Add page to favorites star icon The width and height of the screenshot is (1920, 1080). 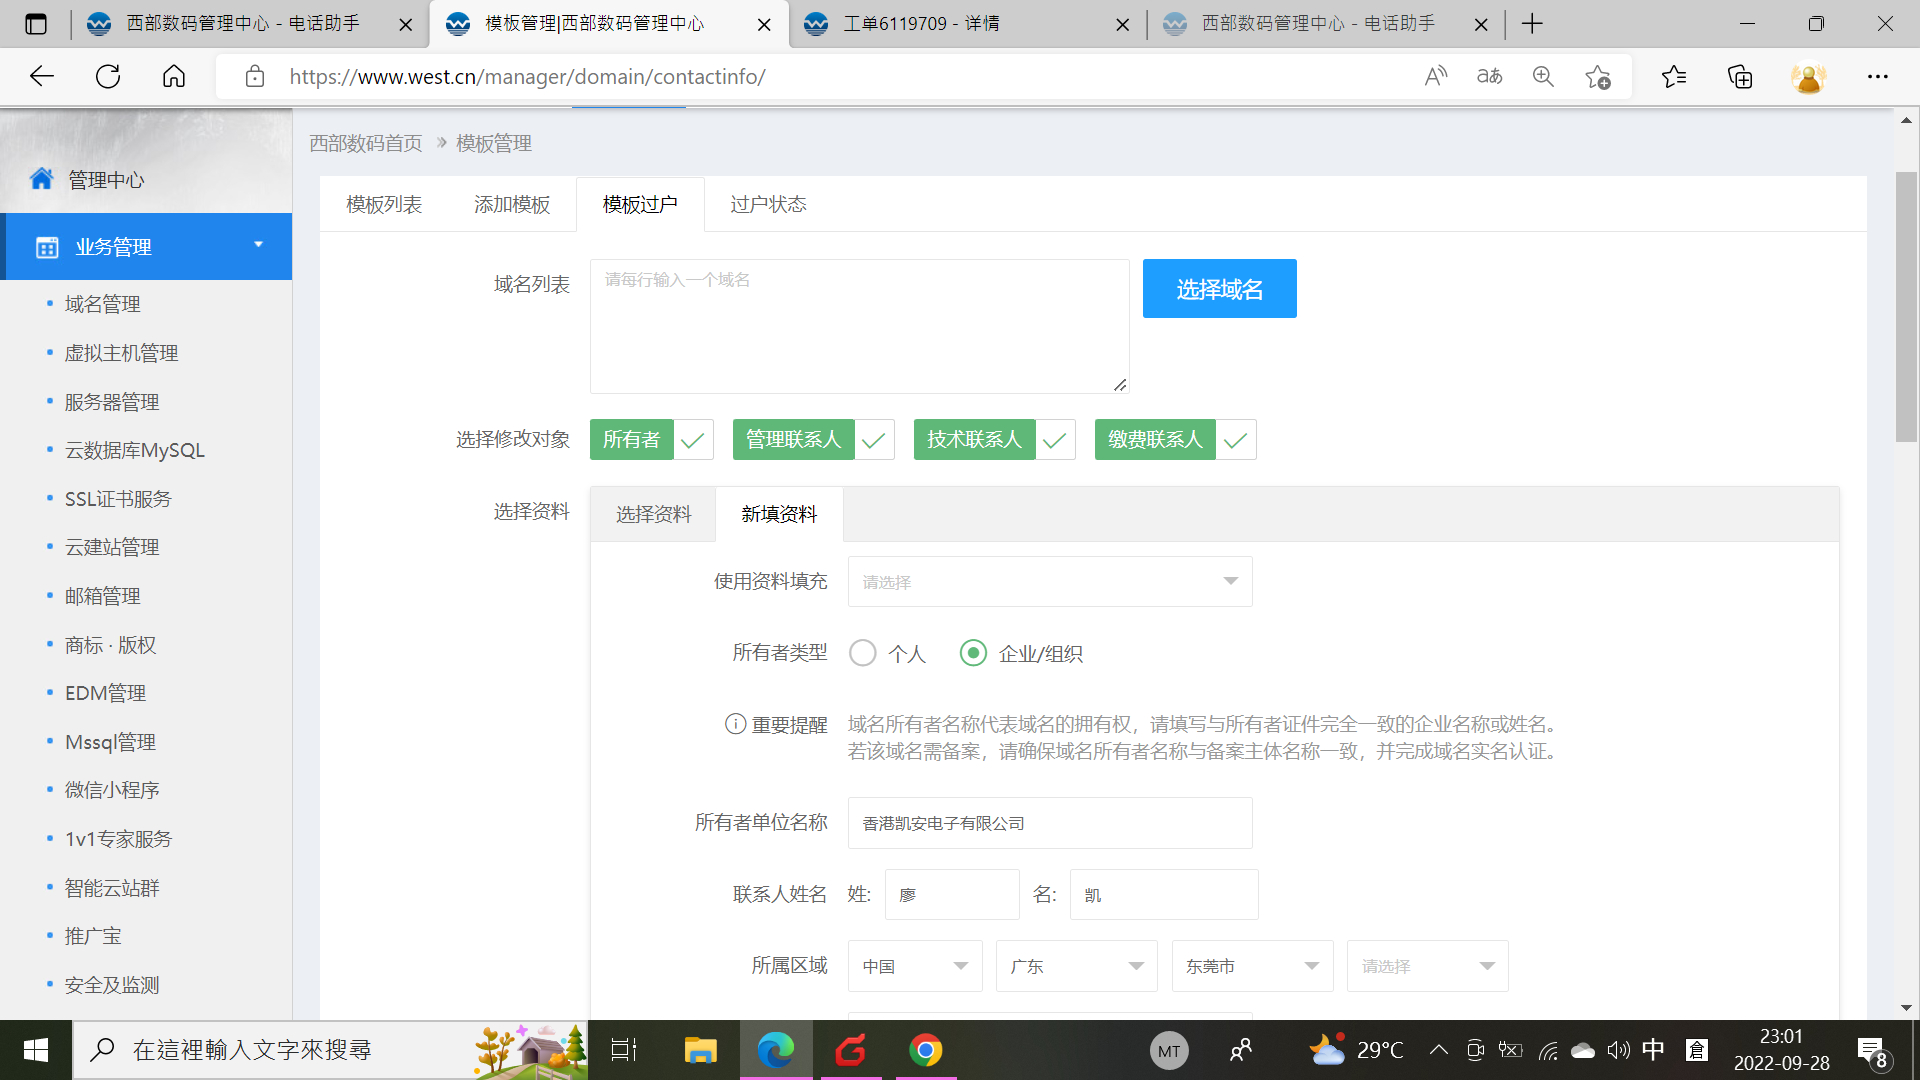point(1597,76)
